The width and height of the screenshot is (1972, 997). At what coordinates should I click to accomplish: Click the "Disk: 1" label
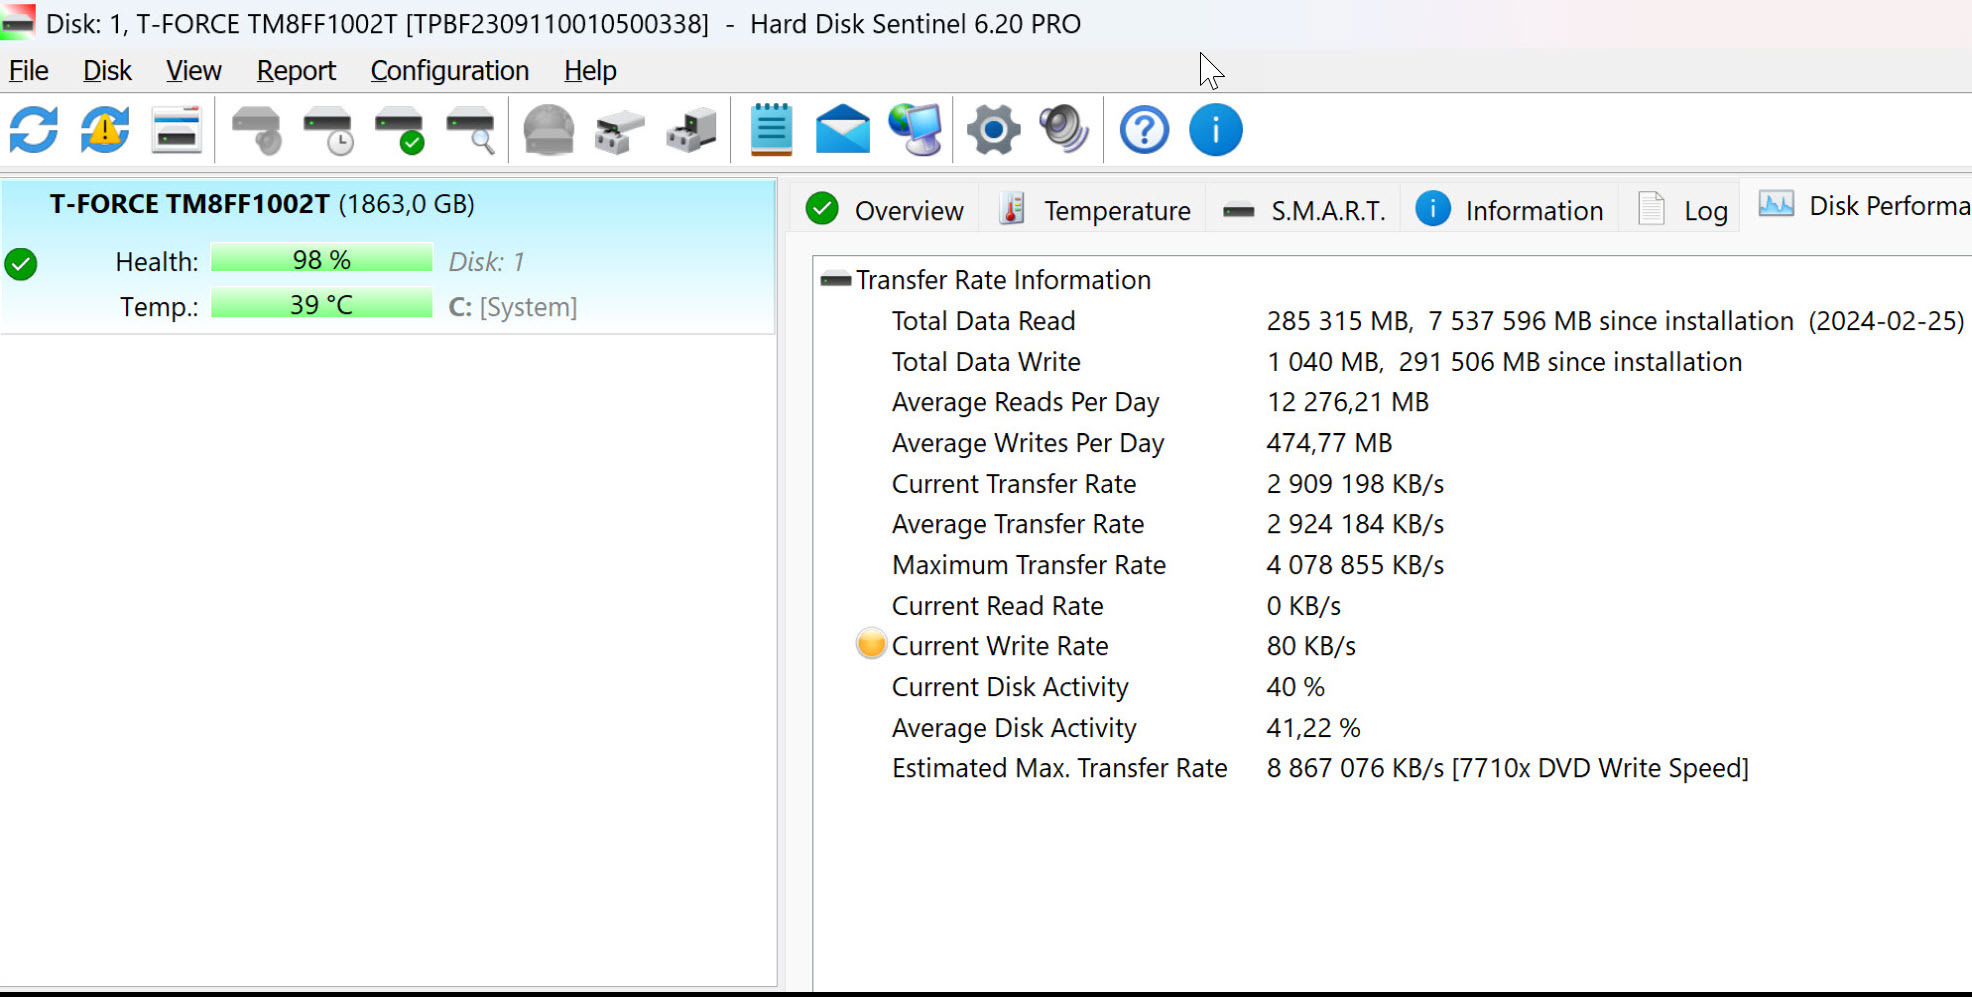tap(486, 262)
